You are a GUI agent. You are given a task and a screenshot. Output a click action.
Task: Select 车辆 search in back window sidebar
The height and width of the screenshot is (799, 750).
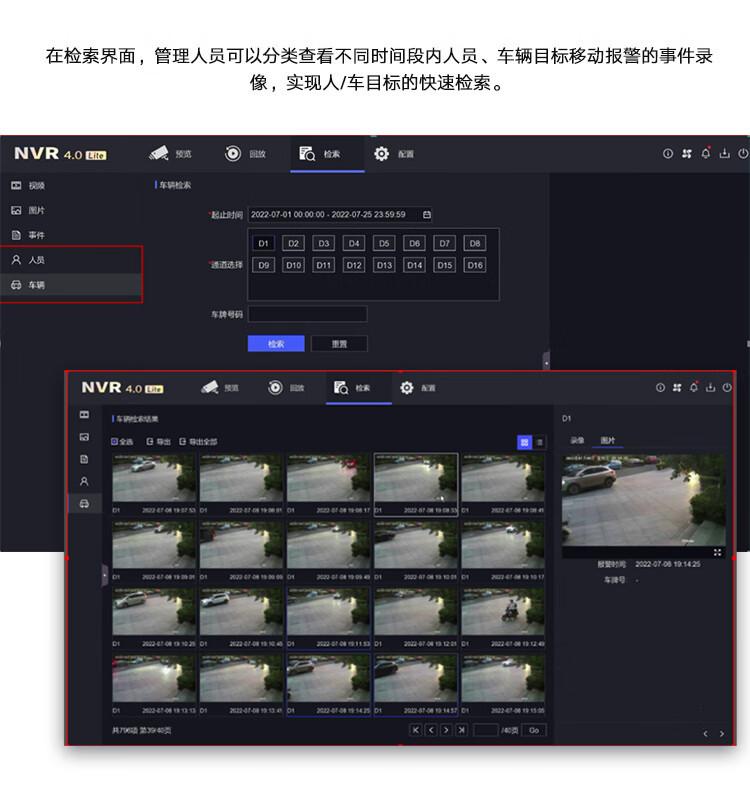(x=70, y=284)
